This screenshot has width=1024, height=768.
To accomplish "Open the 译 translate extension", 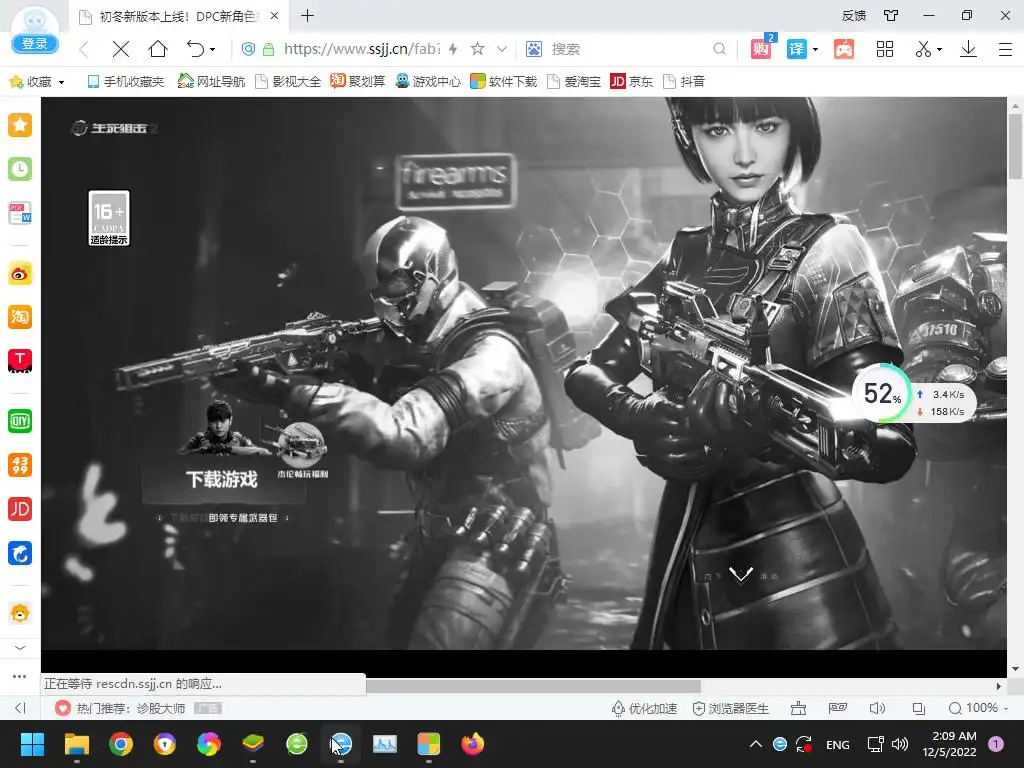I will tap(797, 49).
